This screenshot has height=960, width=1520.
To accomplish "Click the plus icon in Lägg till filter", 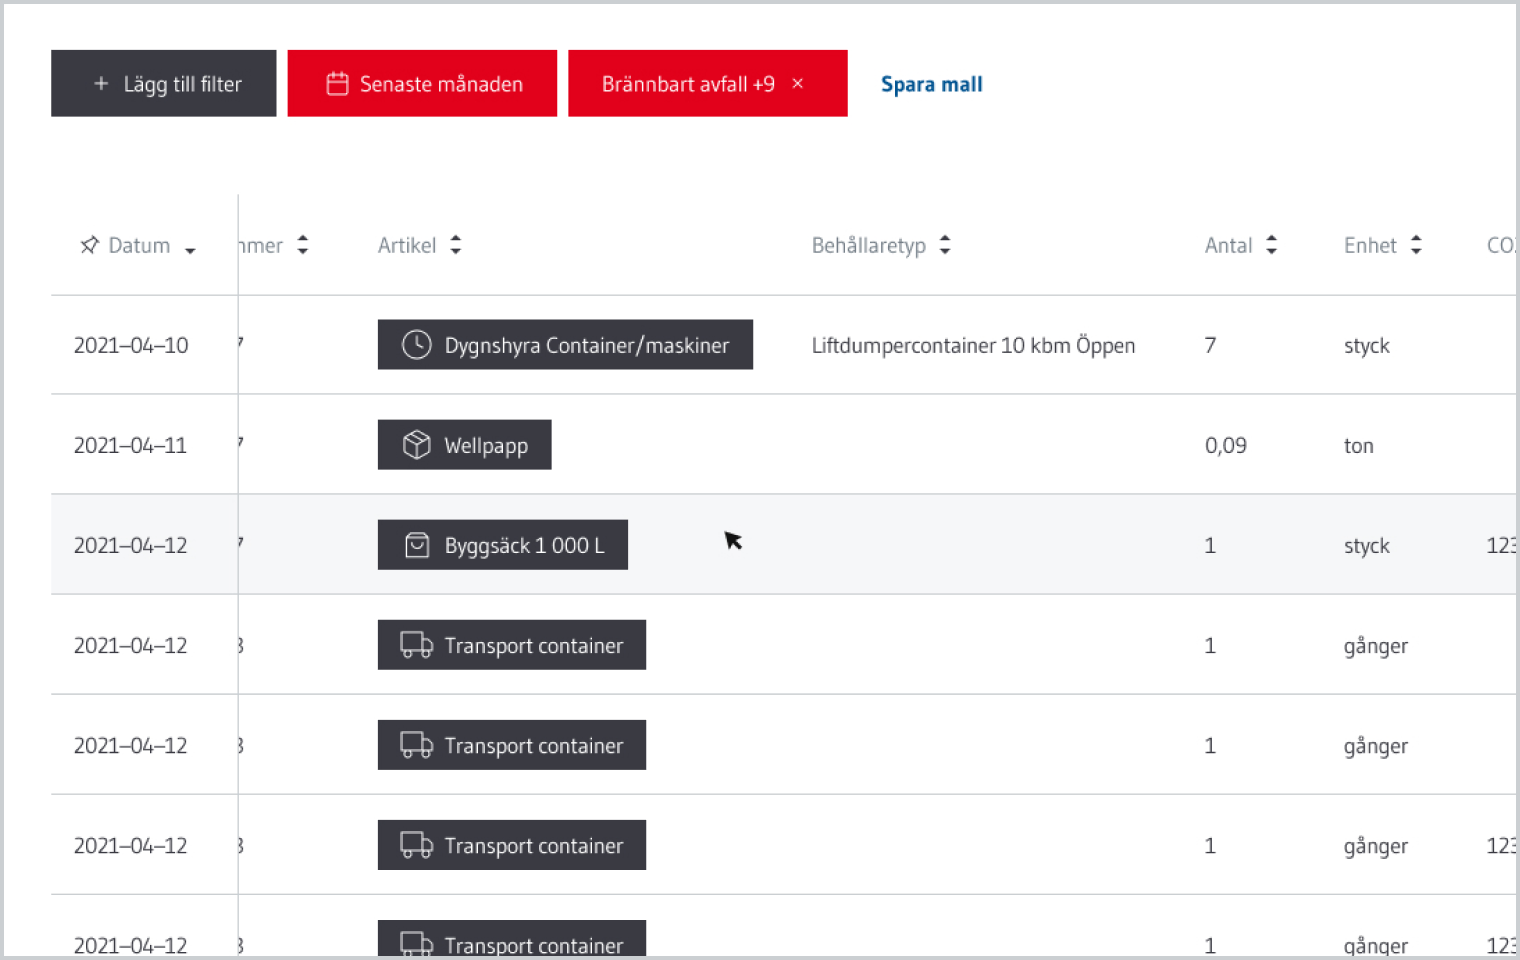I will click(101, 84).
